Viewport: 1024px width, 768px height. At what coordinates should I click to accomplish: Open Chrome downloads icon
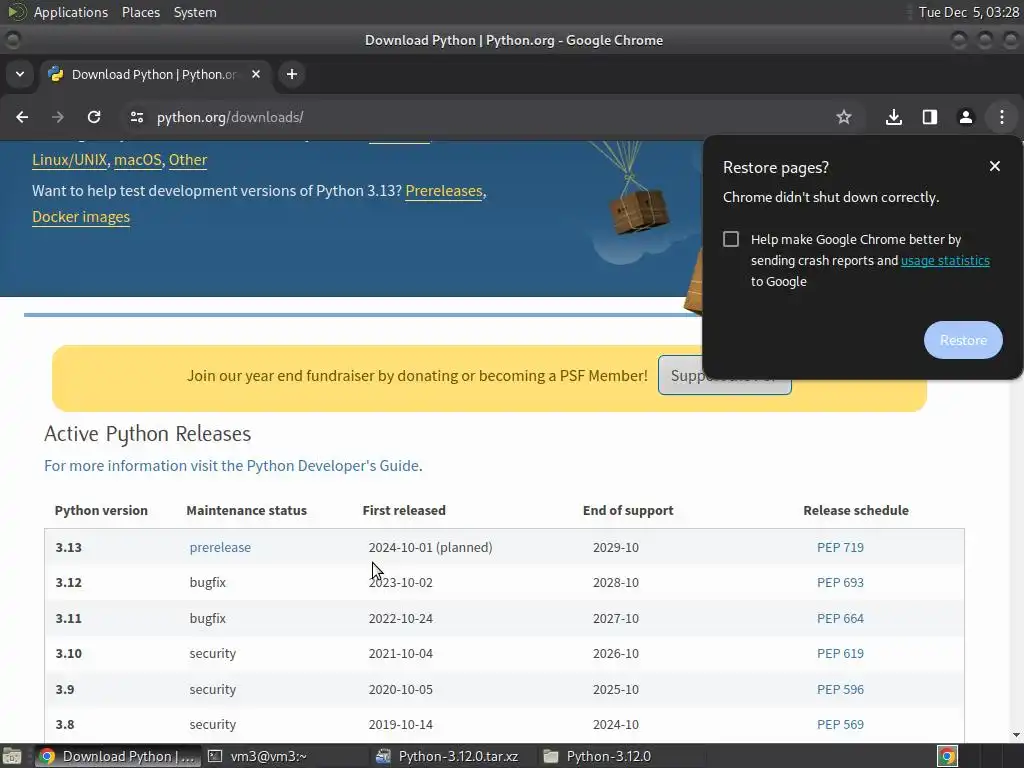[x=894, y=117]
